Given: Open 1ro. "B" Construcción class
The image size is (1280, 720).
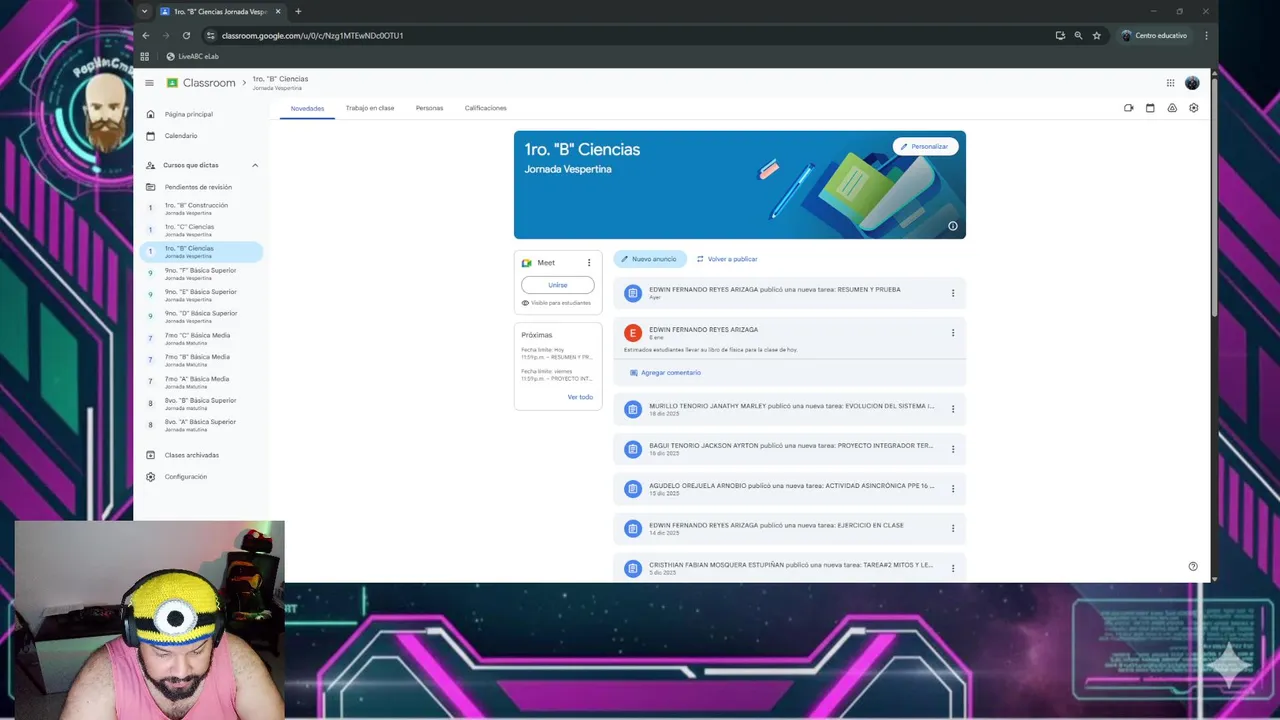Looking at the screenshot, I should click(x=201, y=208).
